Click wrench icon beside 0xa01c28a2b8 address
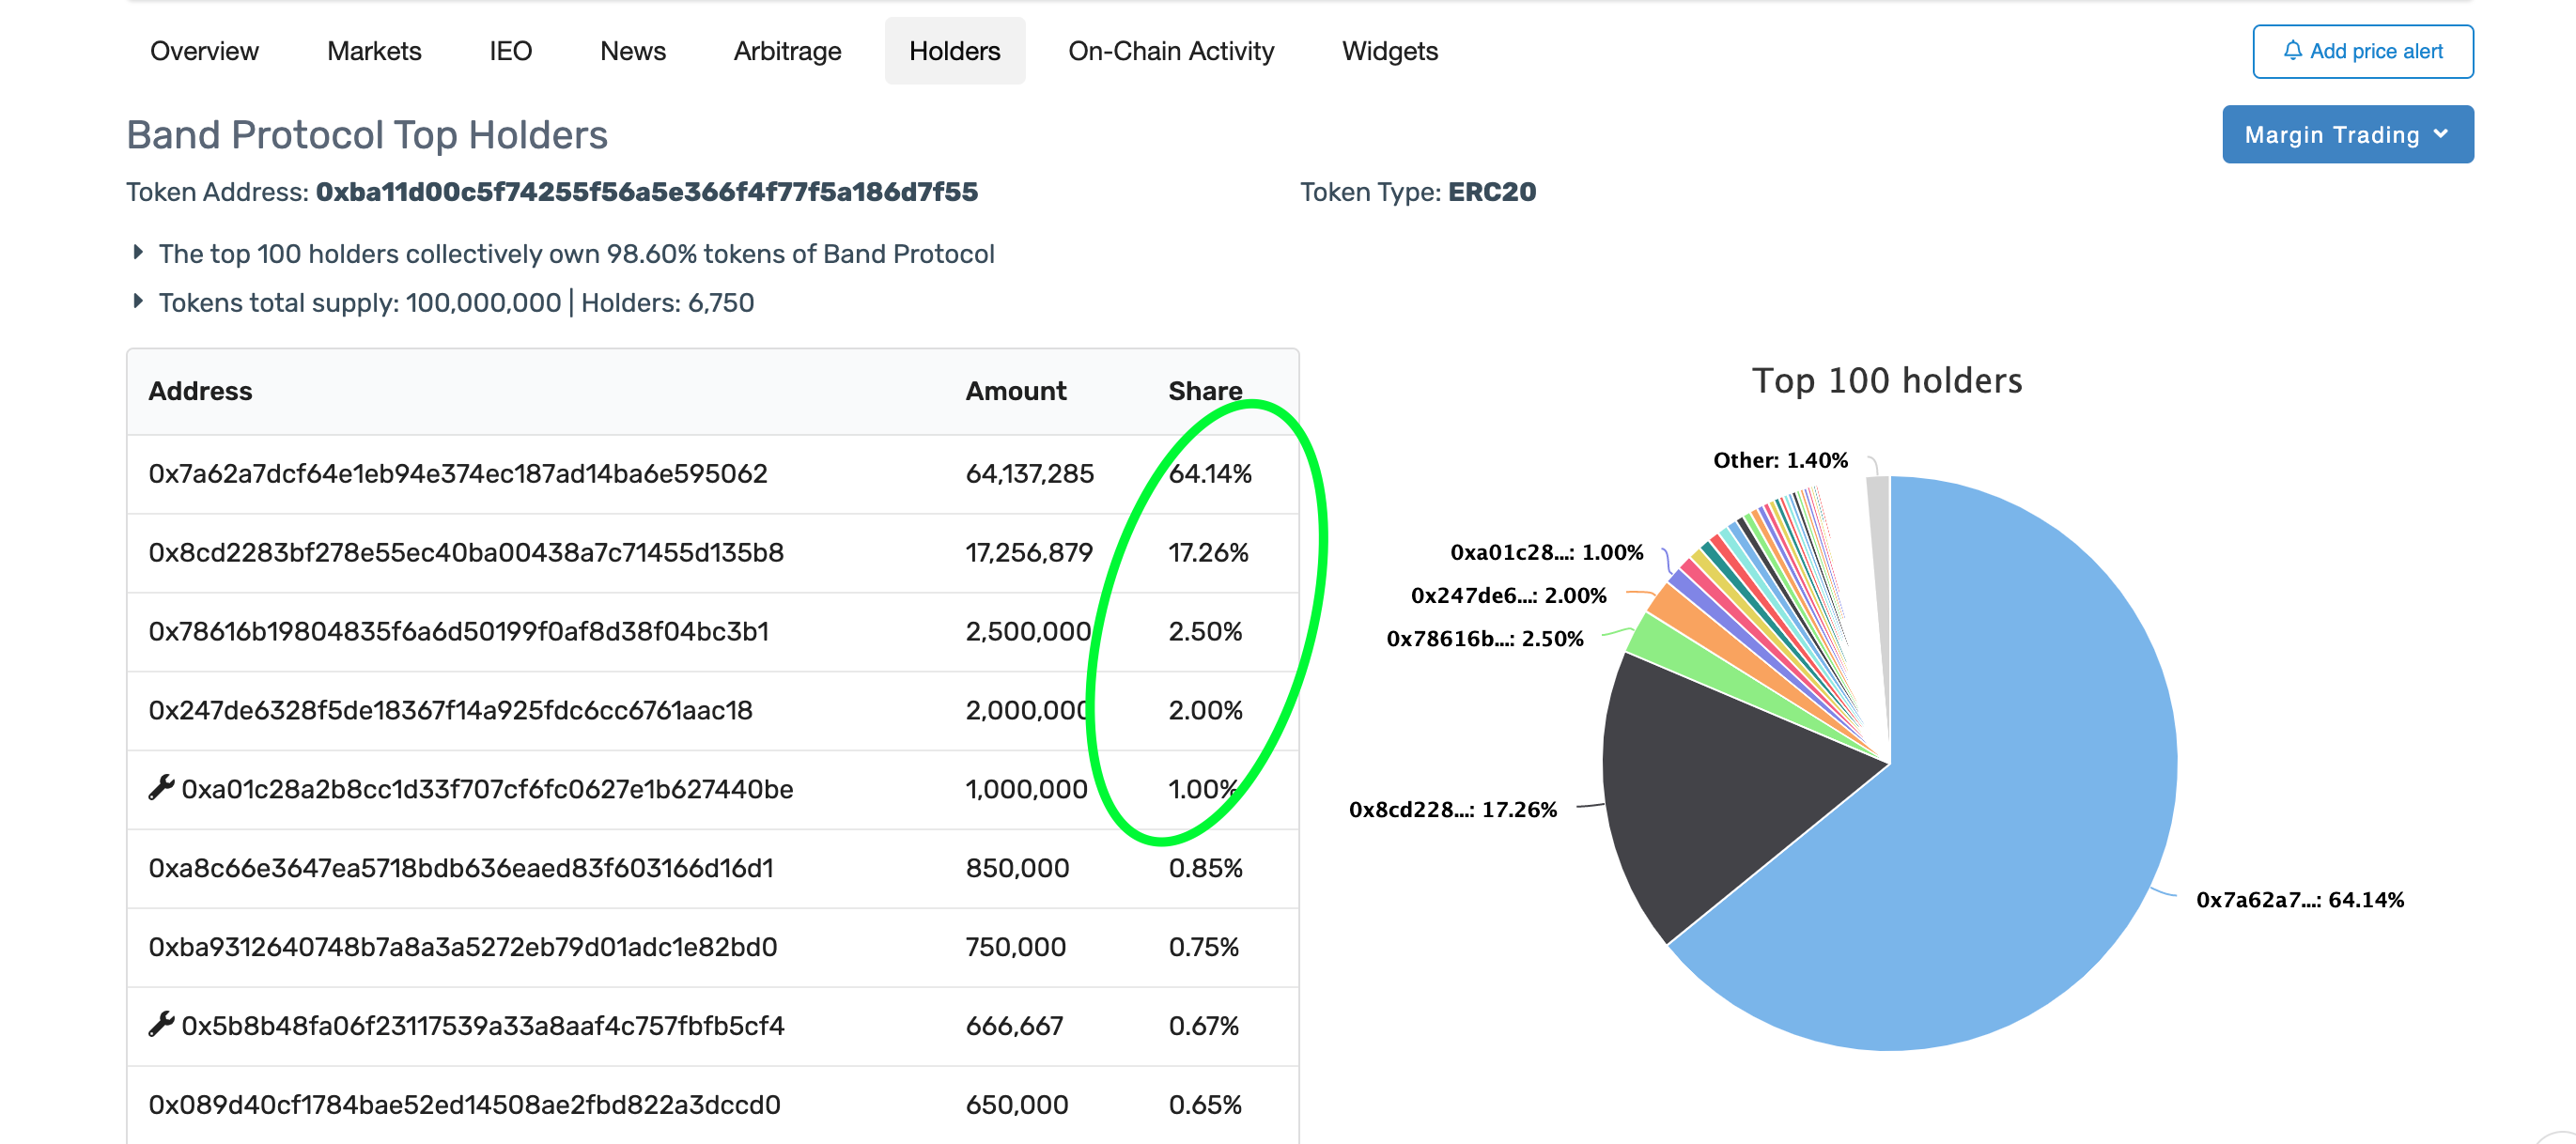 tap(161, 788)
